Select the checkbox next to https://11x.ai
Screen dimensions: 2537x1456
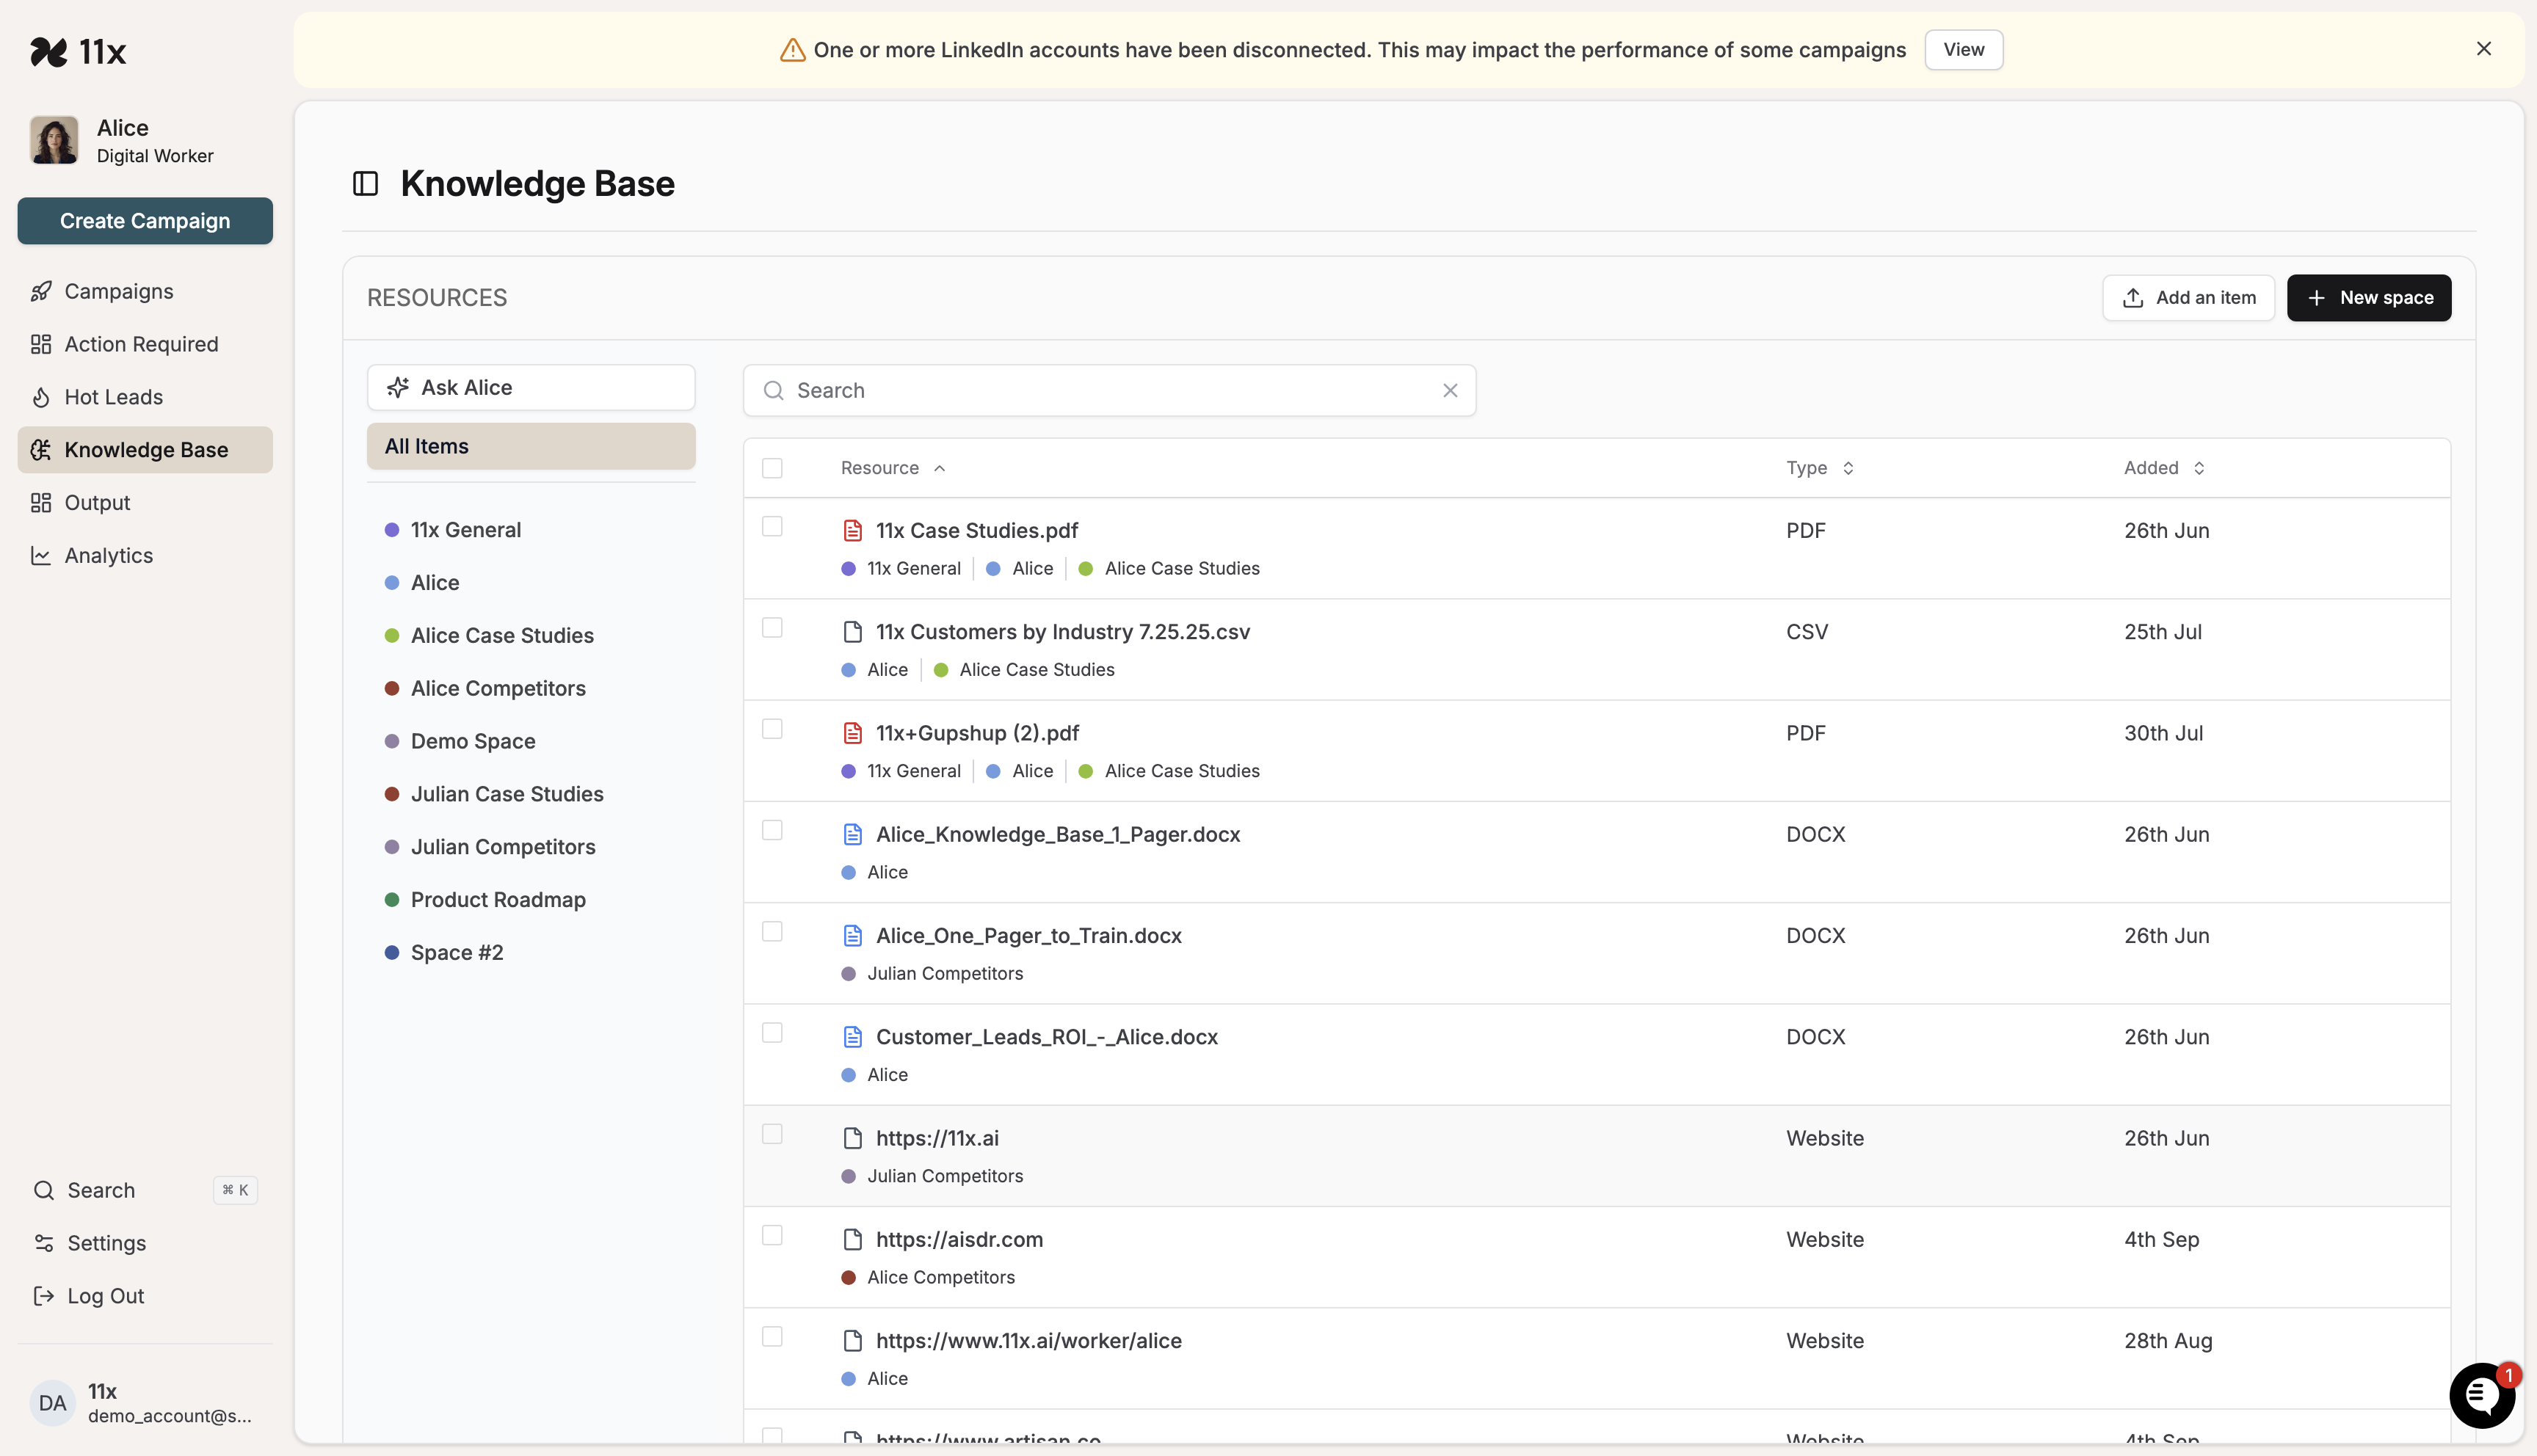772,1134
